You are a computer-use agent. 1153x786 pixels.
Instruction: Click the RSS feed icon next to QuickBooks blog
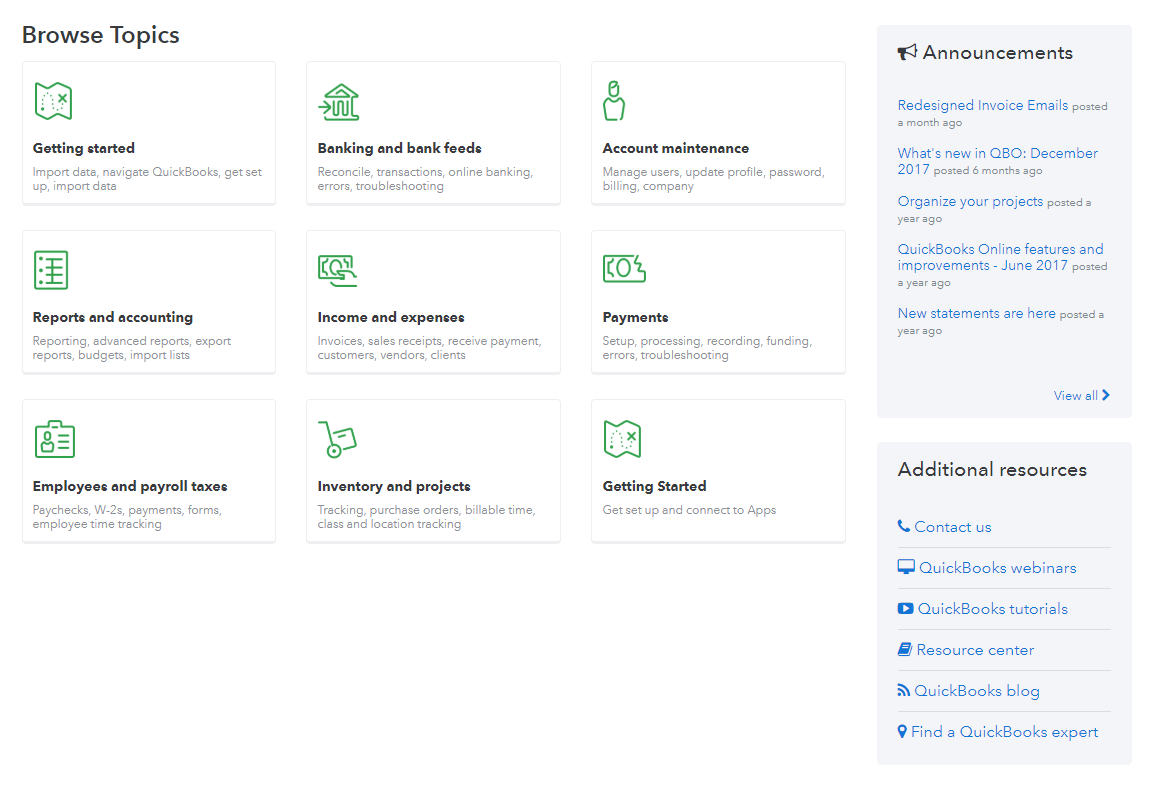pos(904,690)
